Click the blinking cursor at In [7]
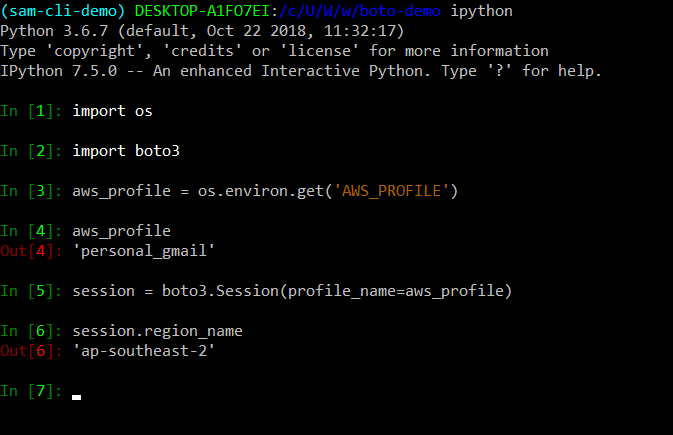673x435 pixels. (77, 395)
